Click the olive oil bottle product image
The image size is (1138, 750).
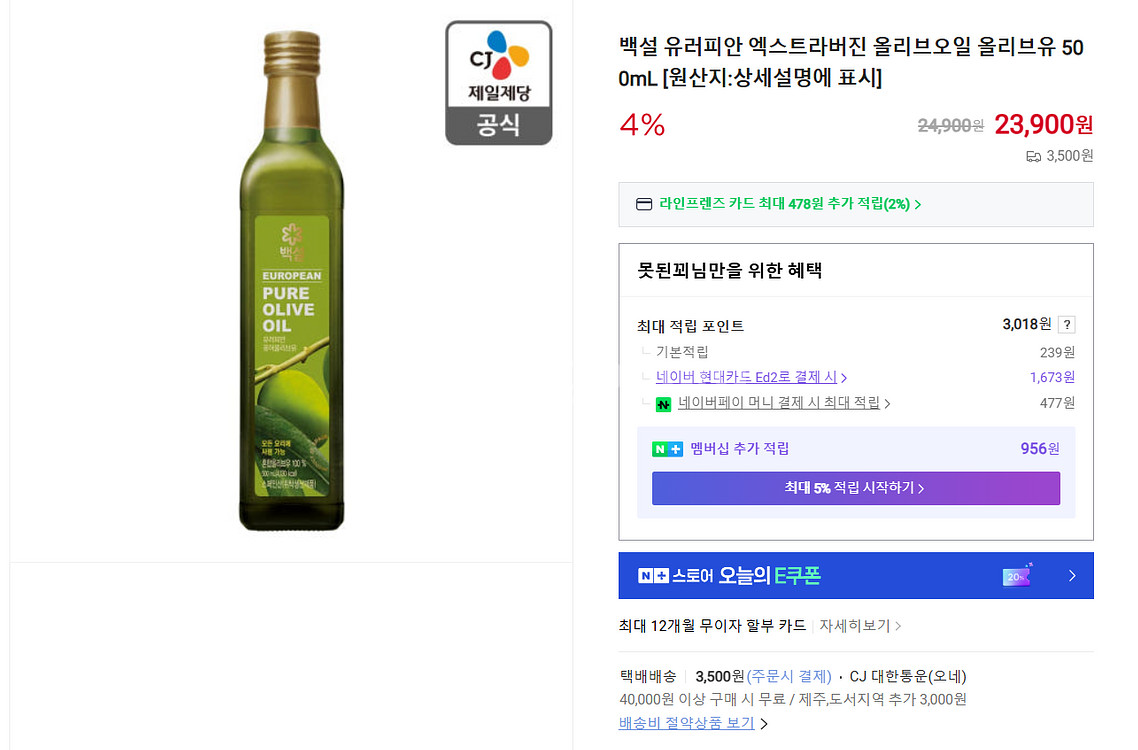point(290,282)
